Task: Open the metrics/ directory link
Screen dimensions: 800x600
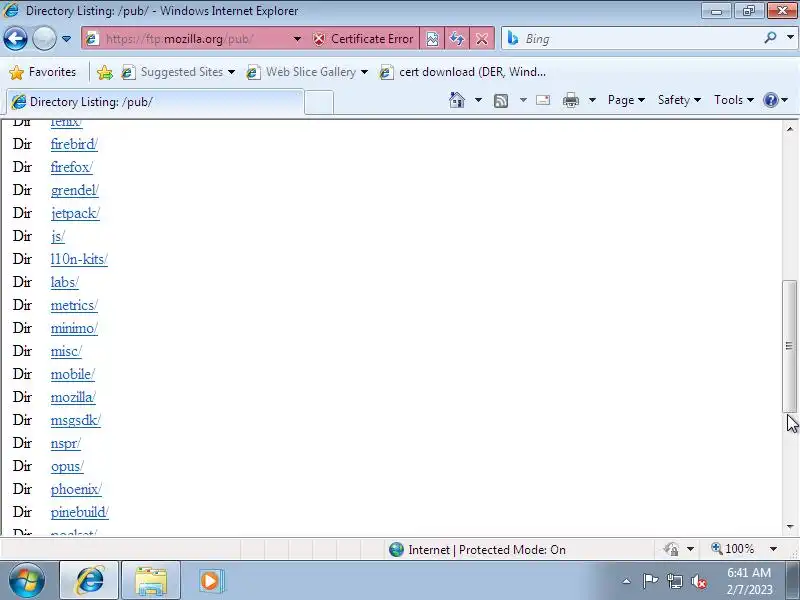Action: (74, 305)
